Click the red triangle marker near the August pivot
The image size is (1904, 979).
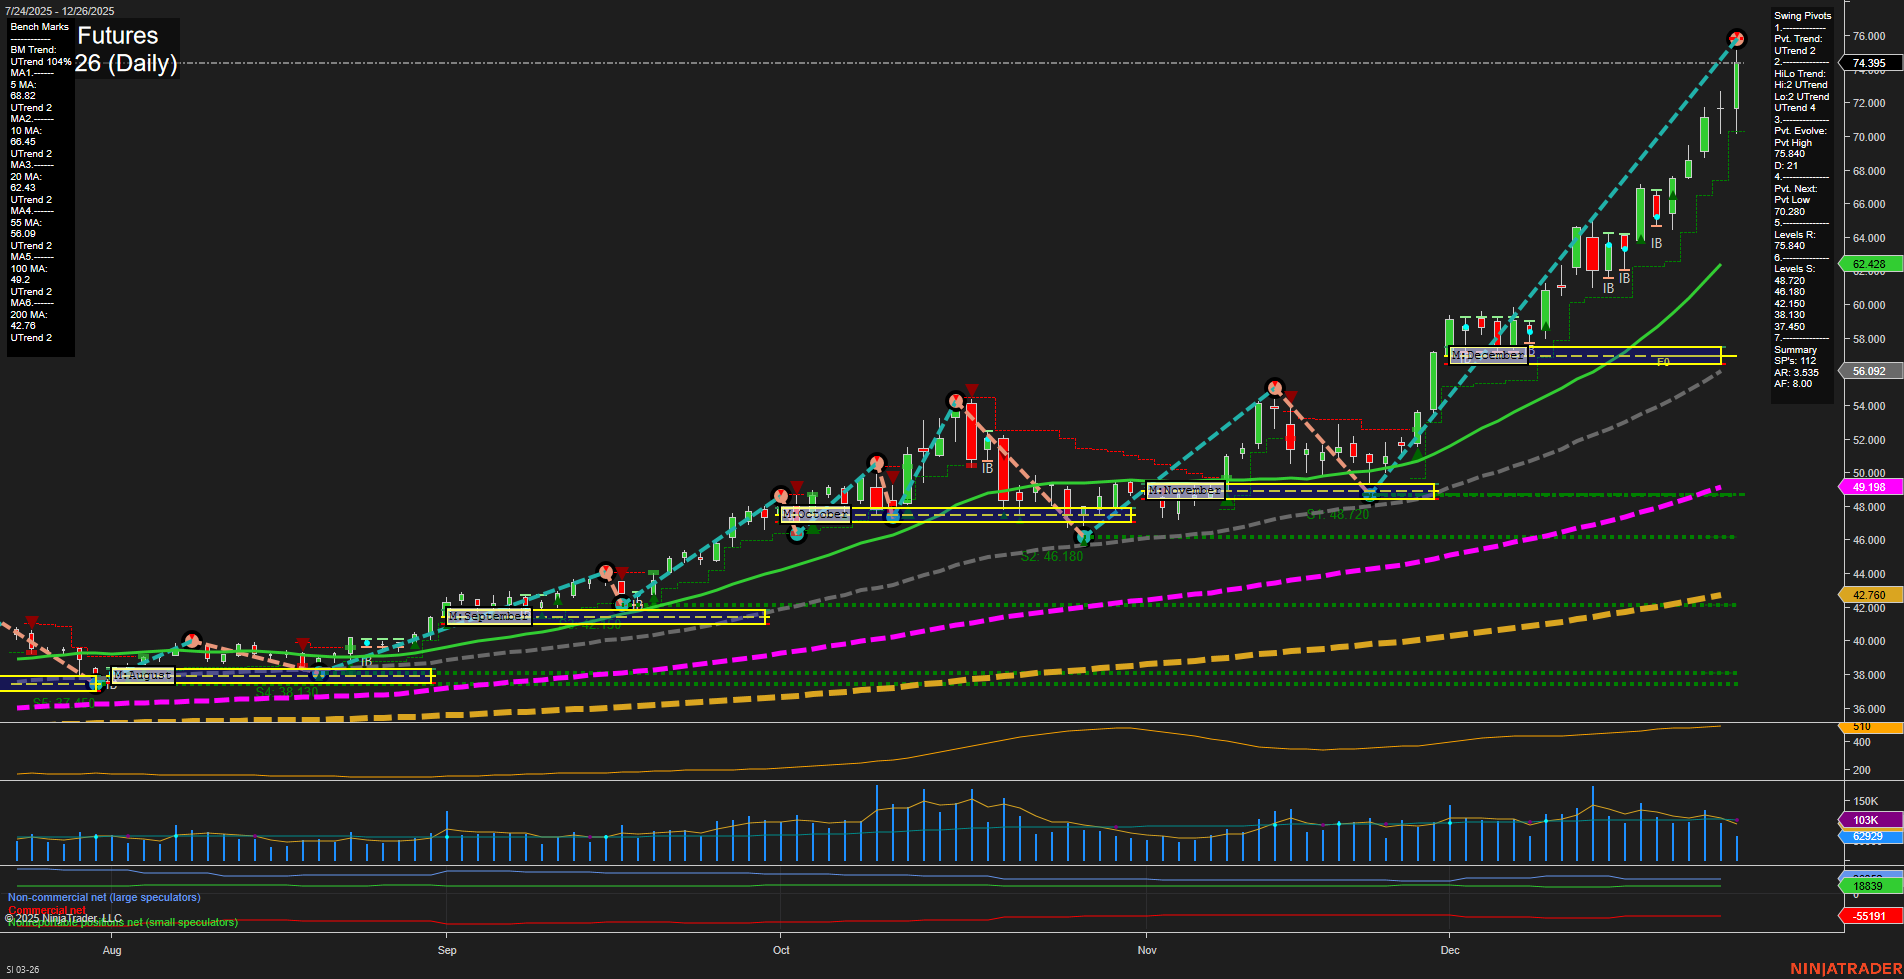(31, 621)
